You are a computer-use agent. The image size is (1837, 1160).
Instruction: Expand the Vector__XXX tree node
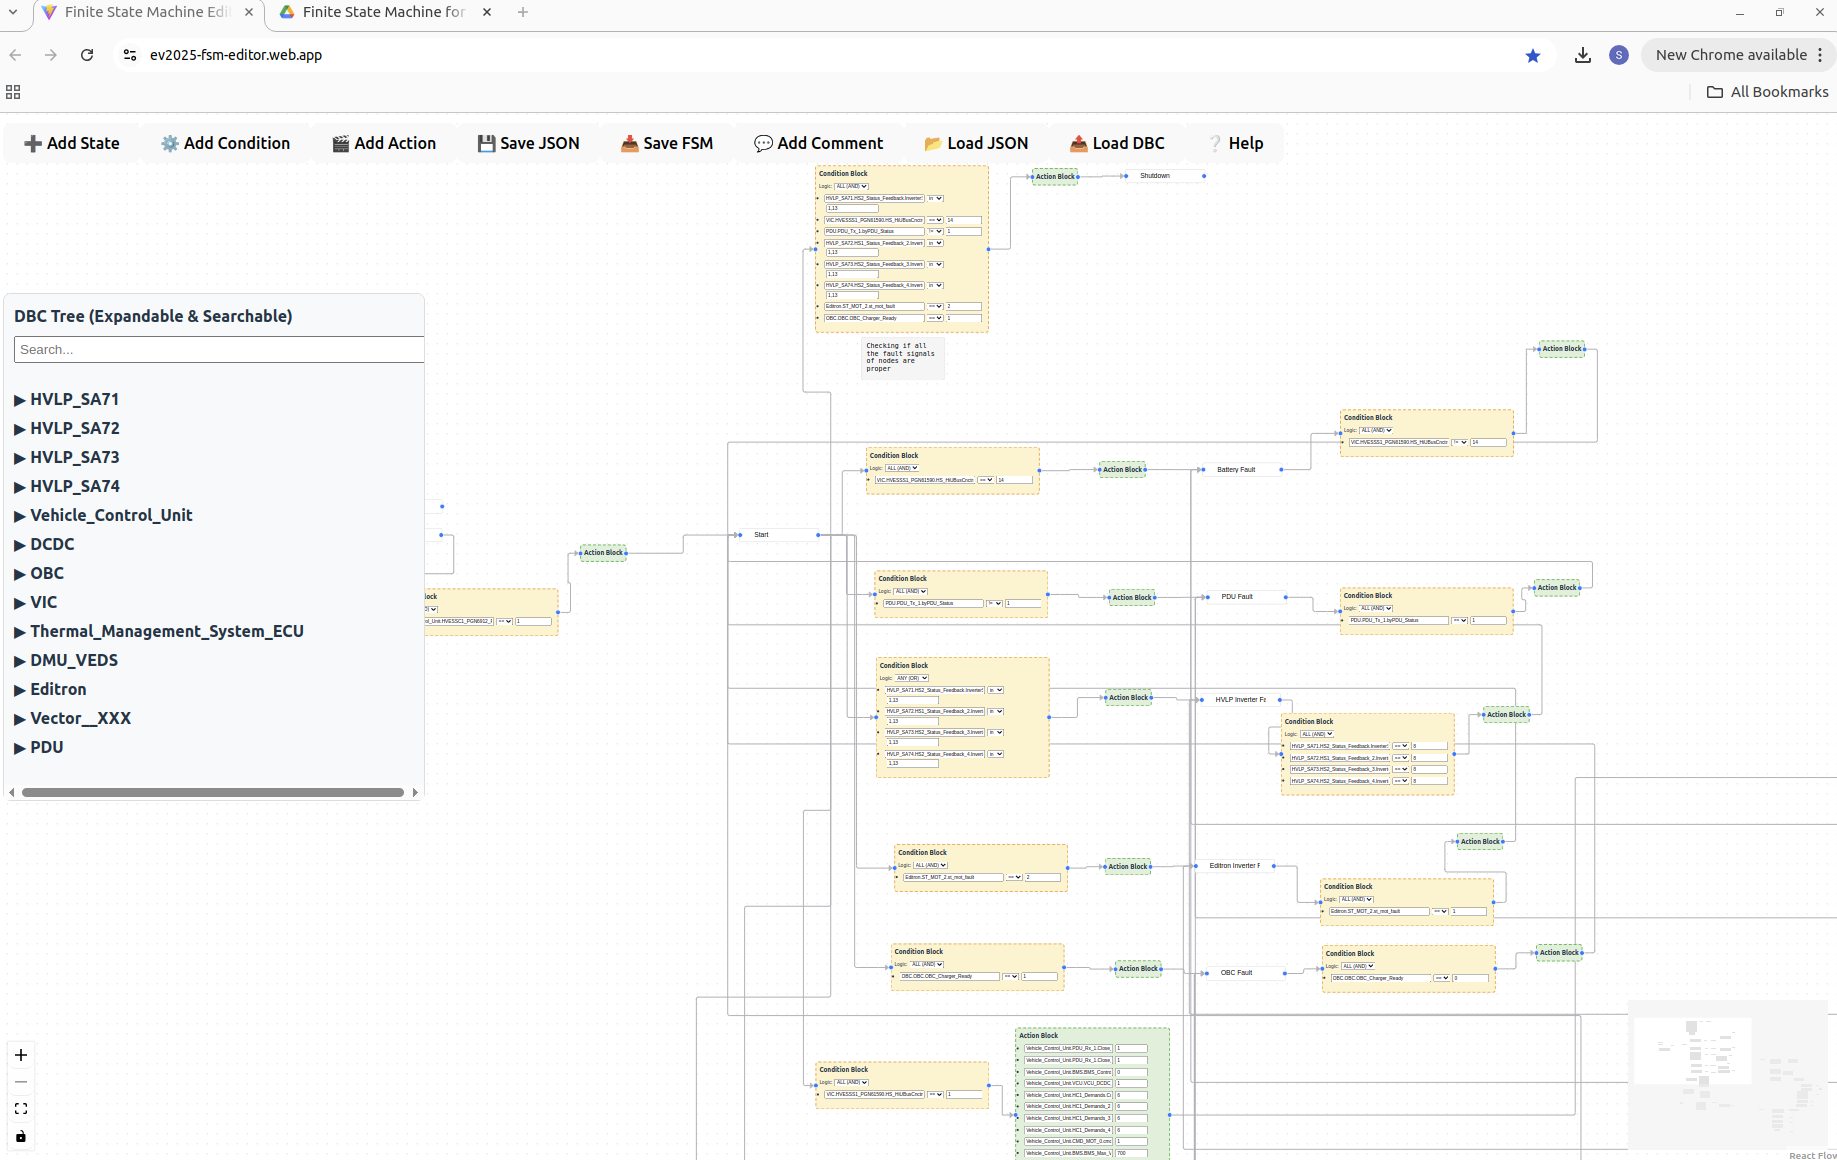[x=72, y=718]
